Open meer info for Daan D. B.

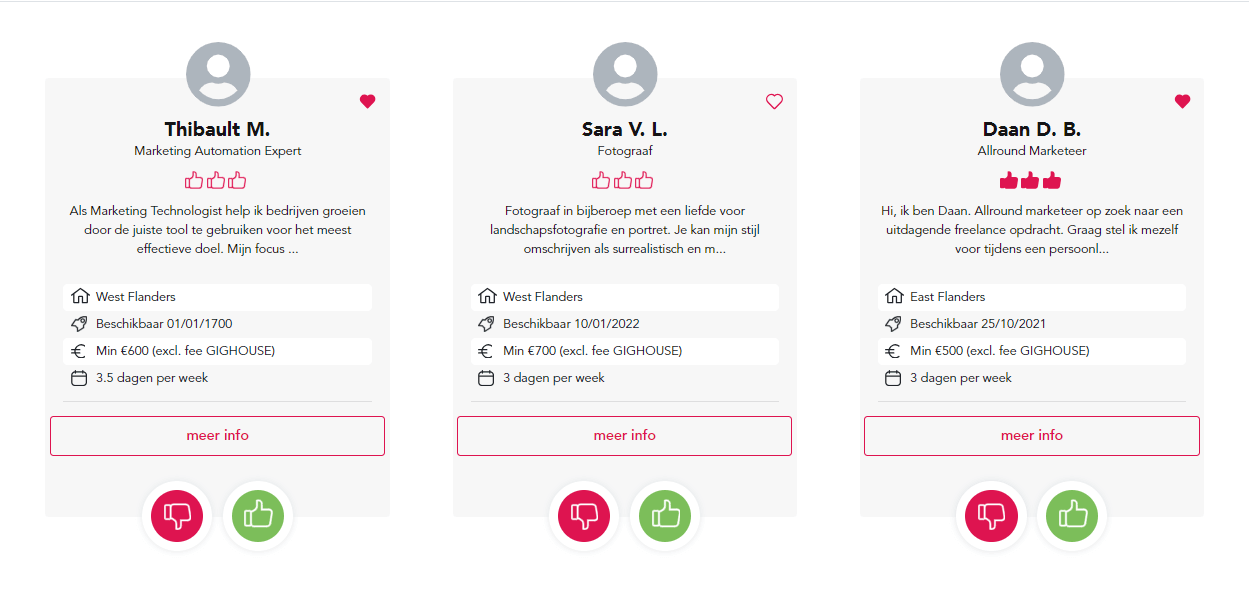[x=1032, y=436]
